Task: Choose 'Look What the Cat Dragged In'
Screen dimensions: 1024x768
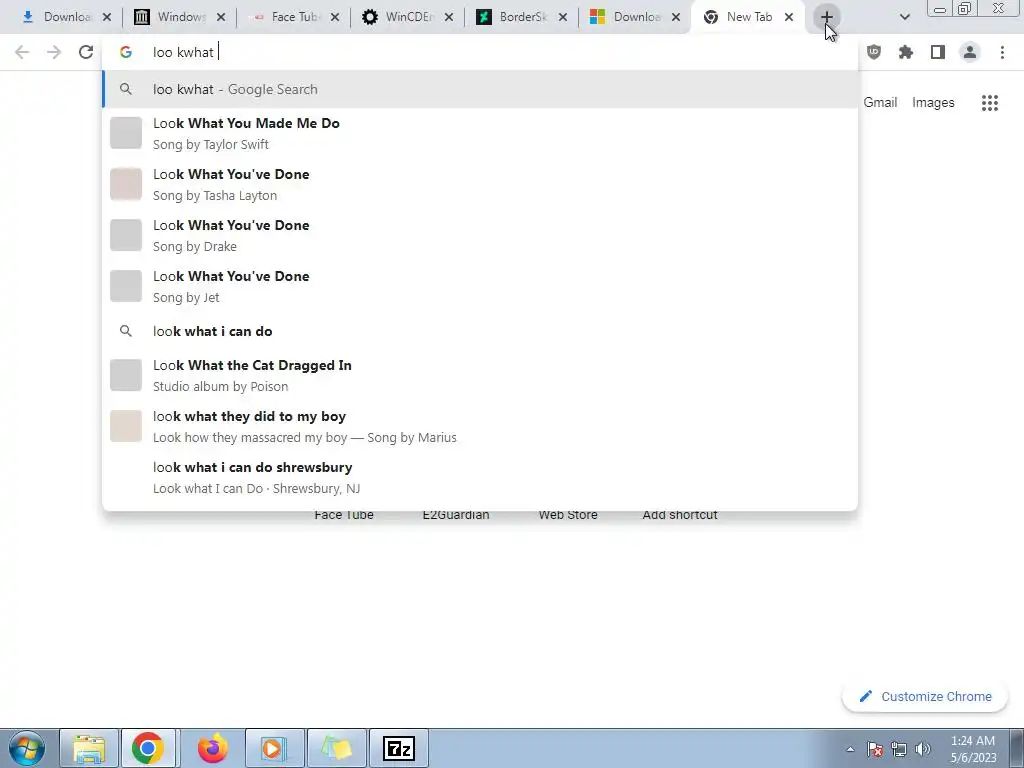Action: coord(480,375)
